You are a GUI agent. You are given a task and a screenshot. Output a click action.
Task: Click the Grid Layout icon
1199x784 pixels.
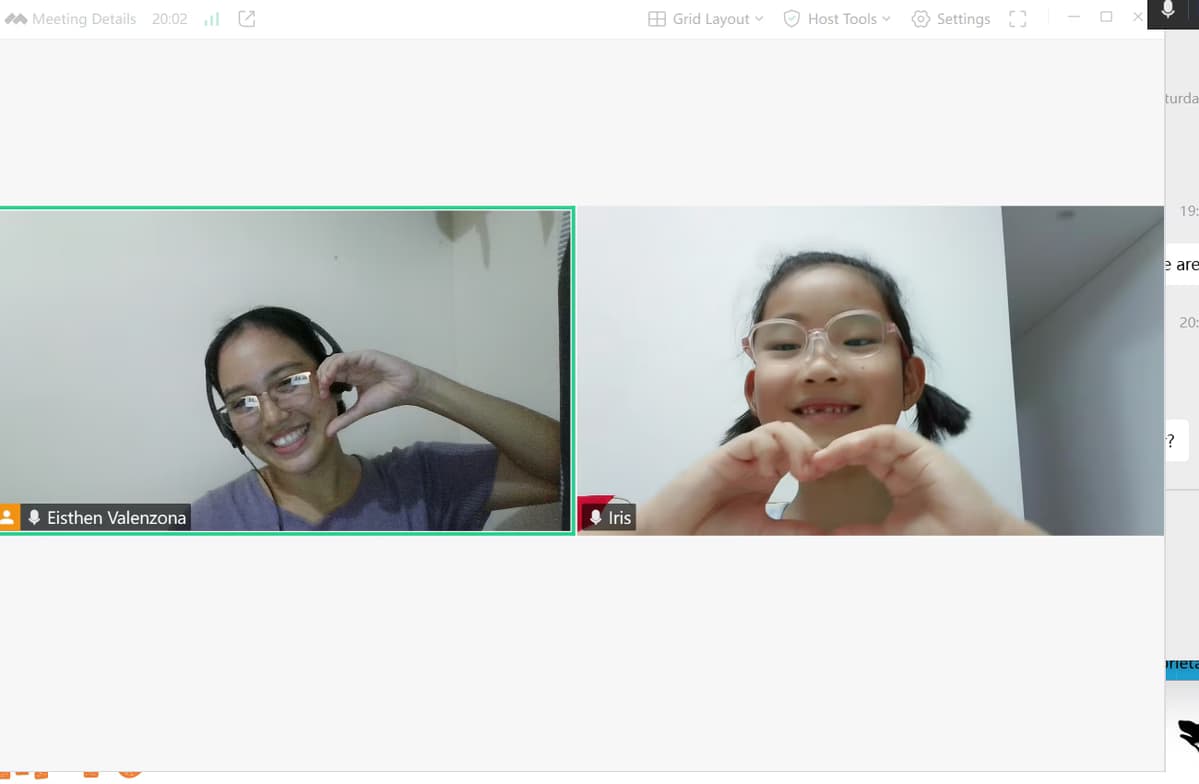(x=656, y=18)
